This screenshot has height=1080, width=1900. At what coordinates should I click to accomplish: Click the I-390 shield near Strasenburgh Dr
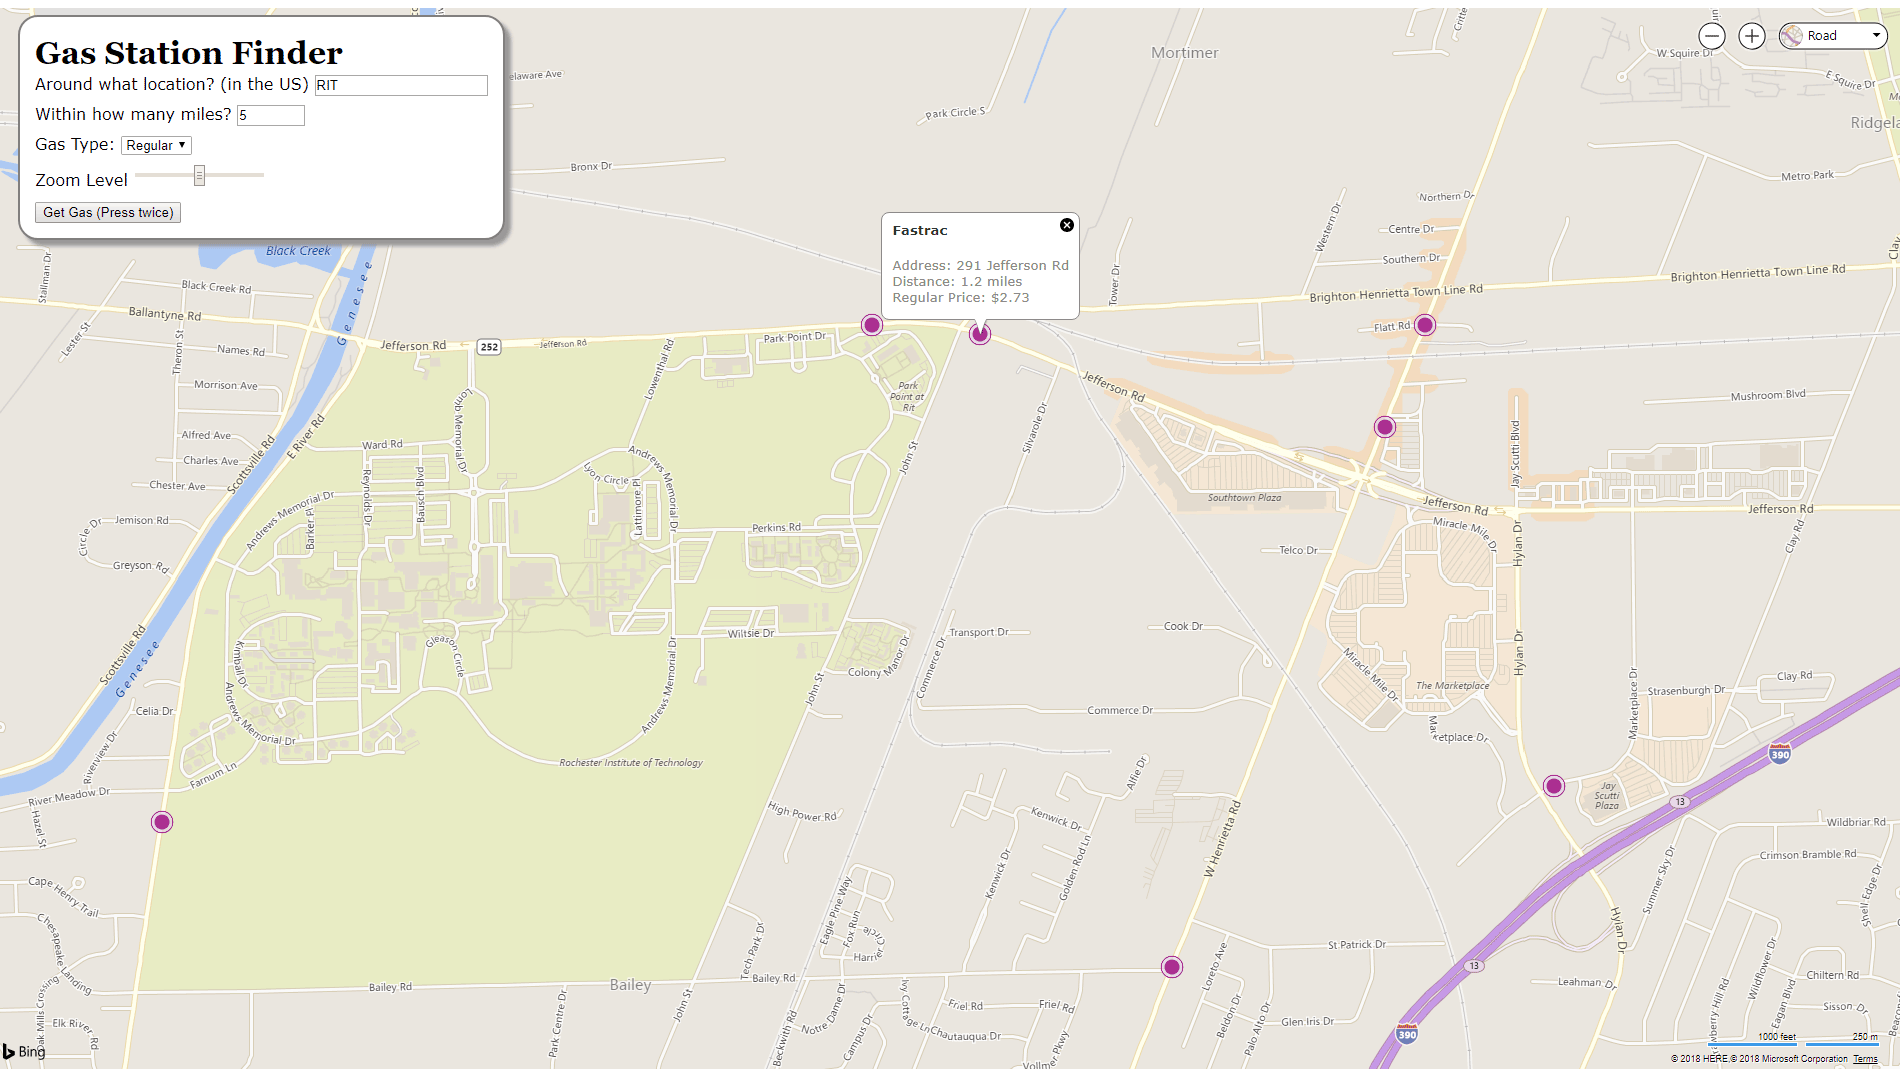coord(1780,753)
